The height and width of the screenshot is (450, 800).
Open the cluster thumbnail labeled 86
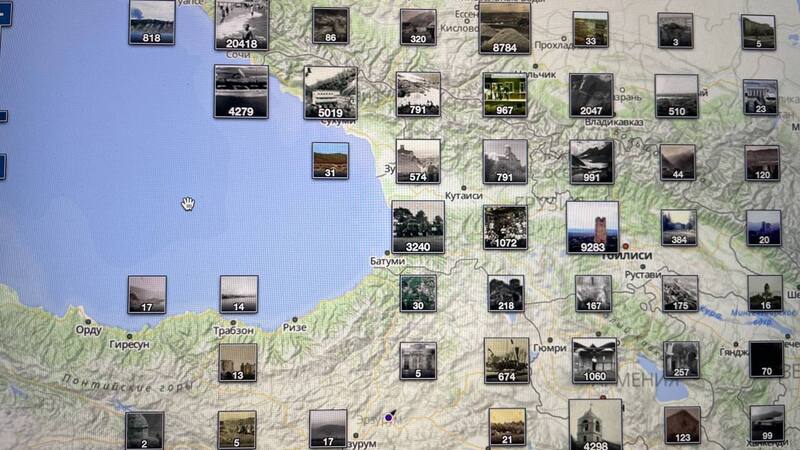coord(331,25)
